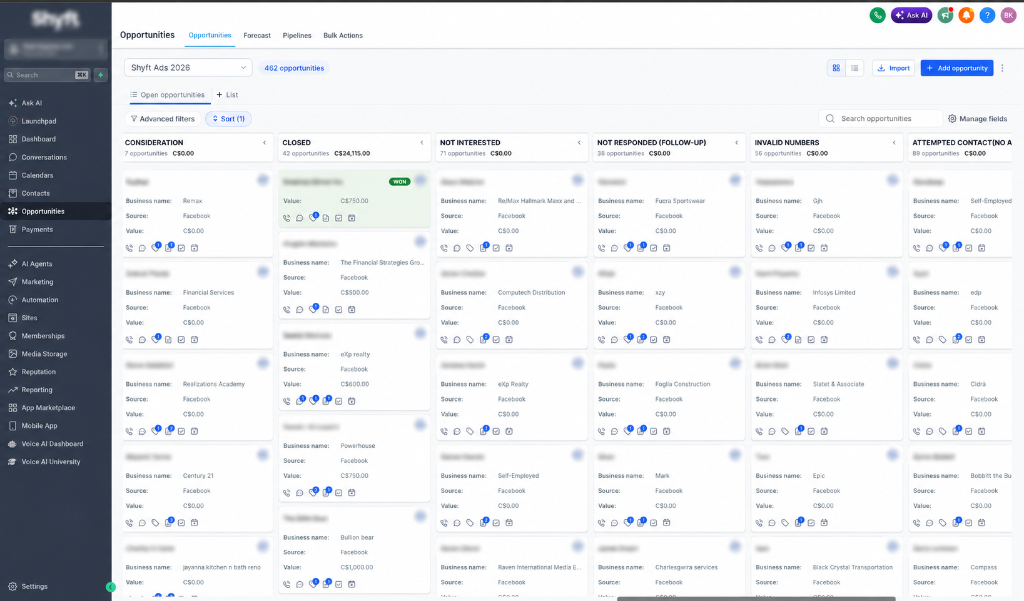
Task: Click the Search opportunities field
Action: [x=880, y=119]
